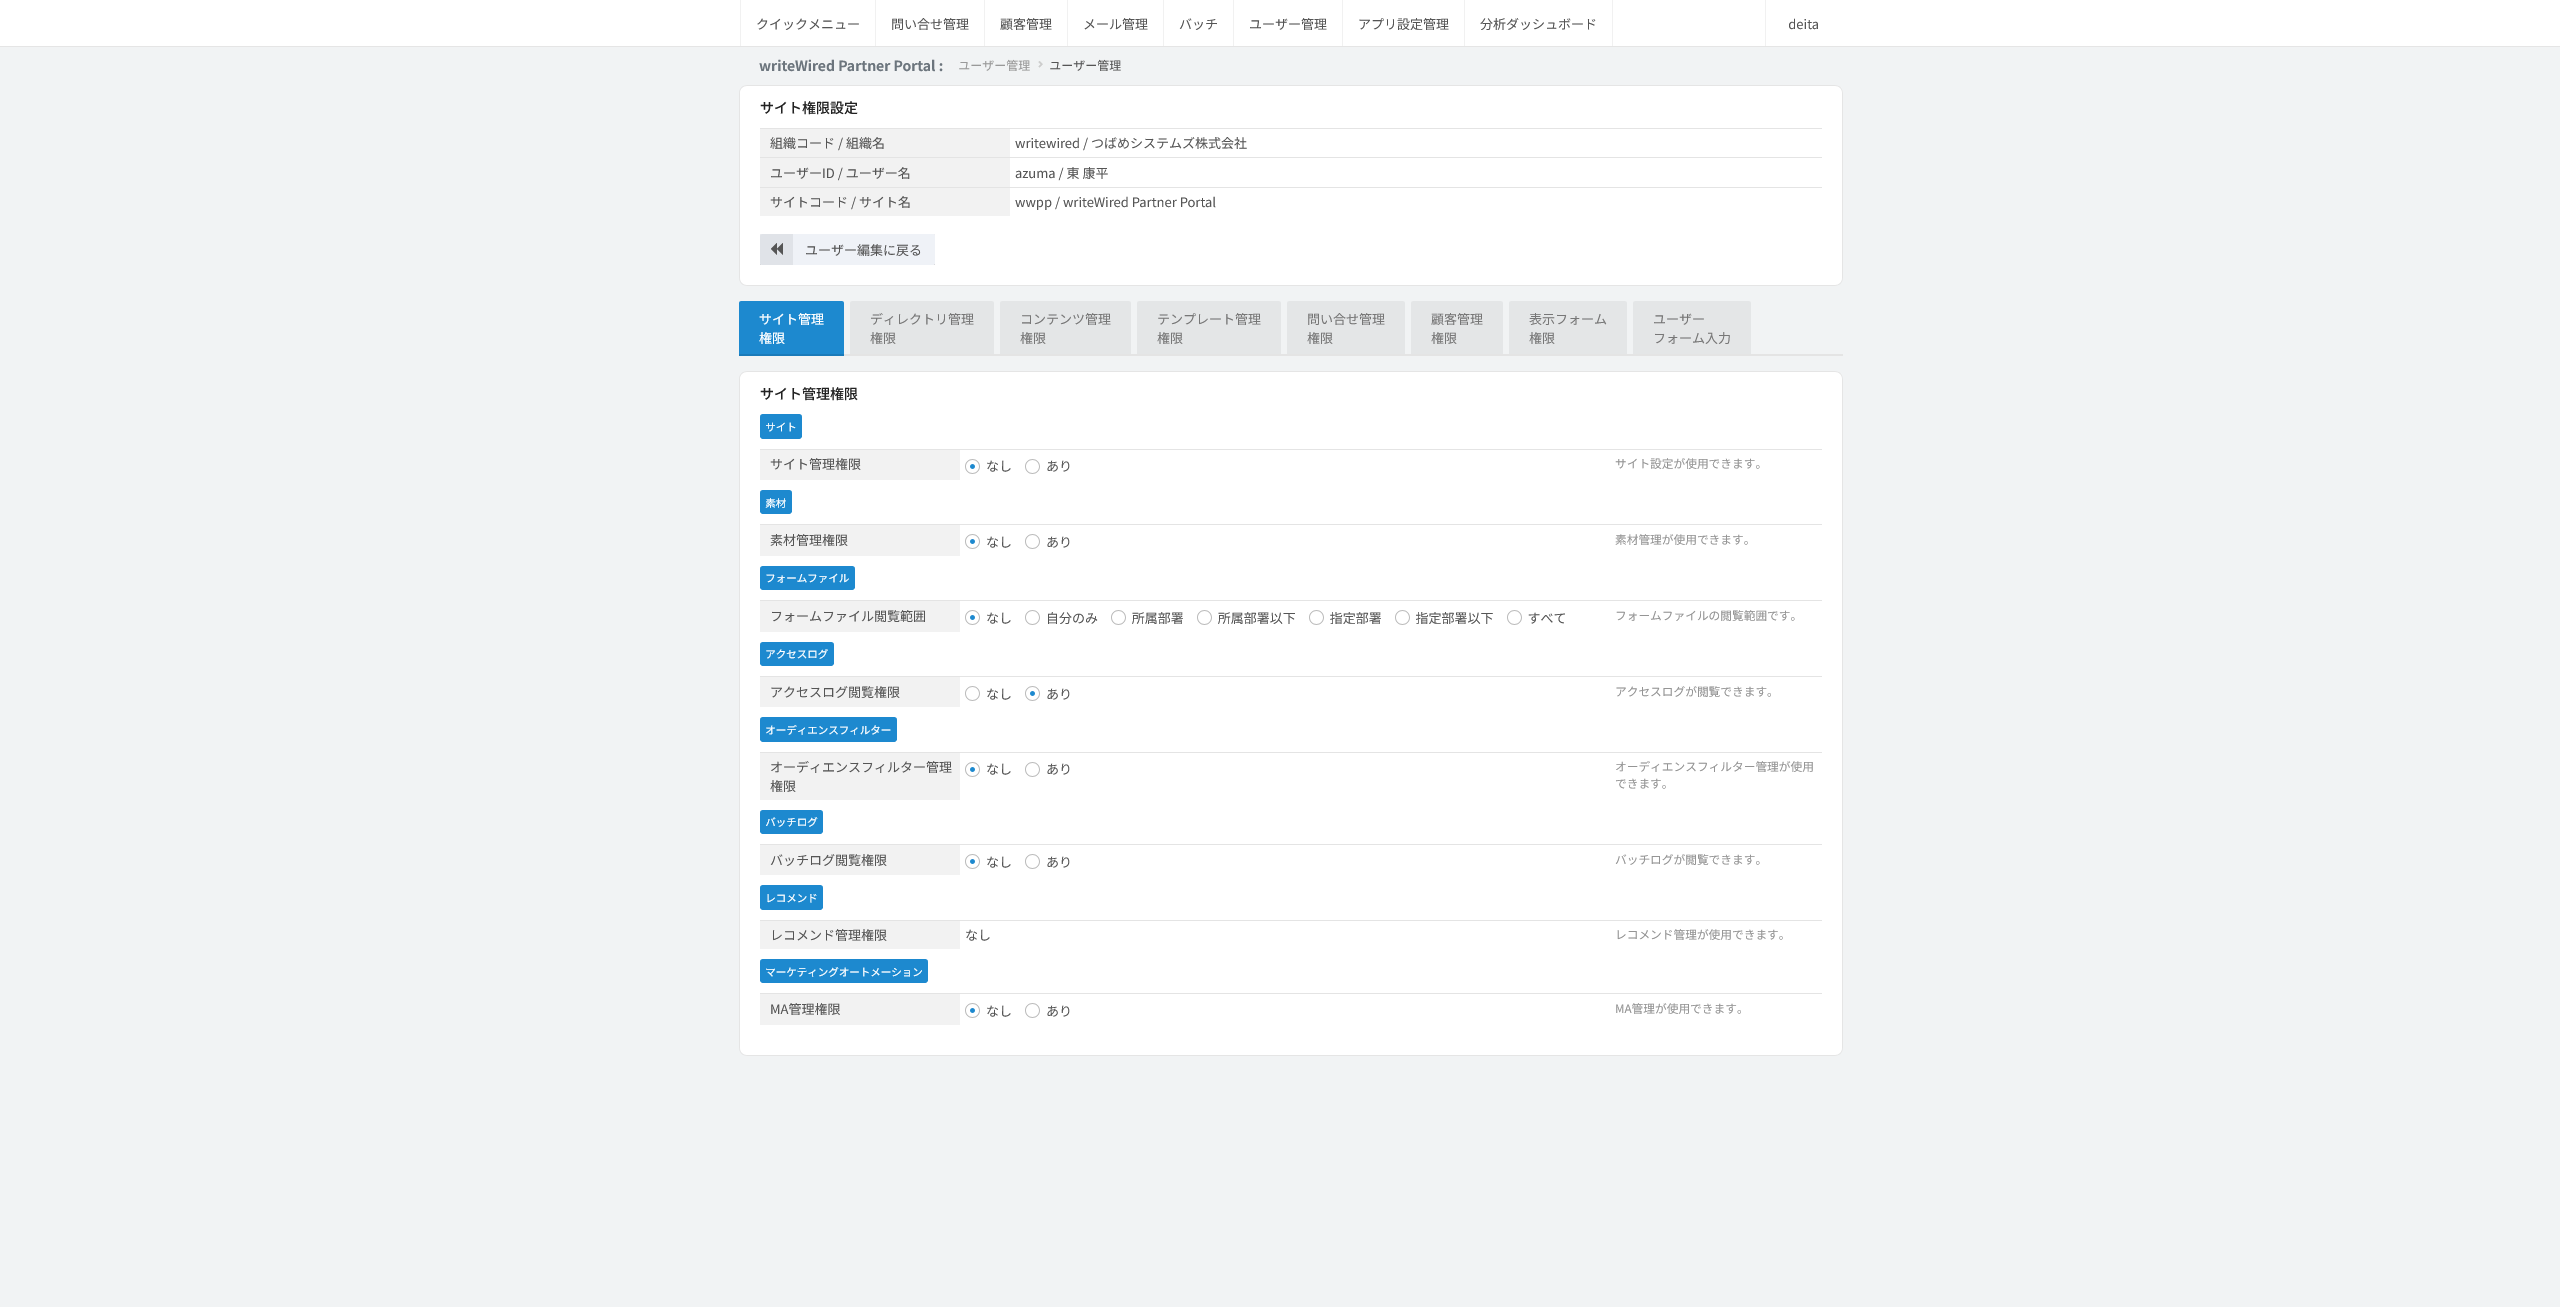Set 素材管理権限 to なし
The width and height of the screenshot is (2560, 1307).
coord(972,542)
